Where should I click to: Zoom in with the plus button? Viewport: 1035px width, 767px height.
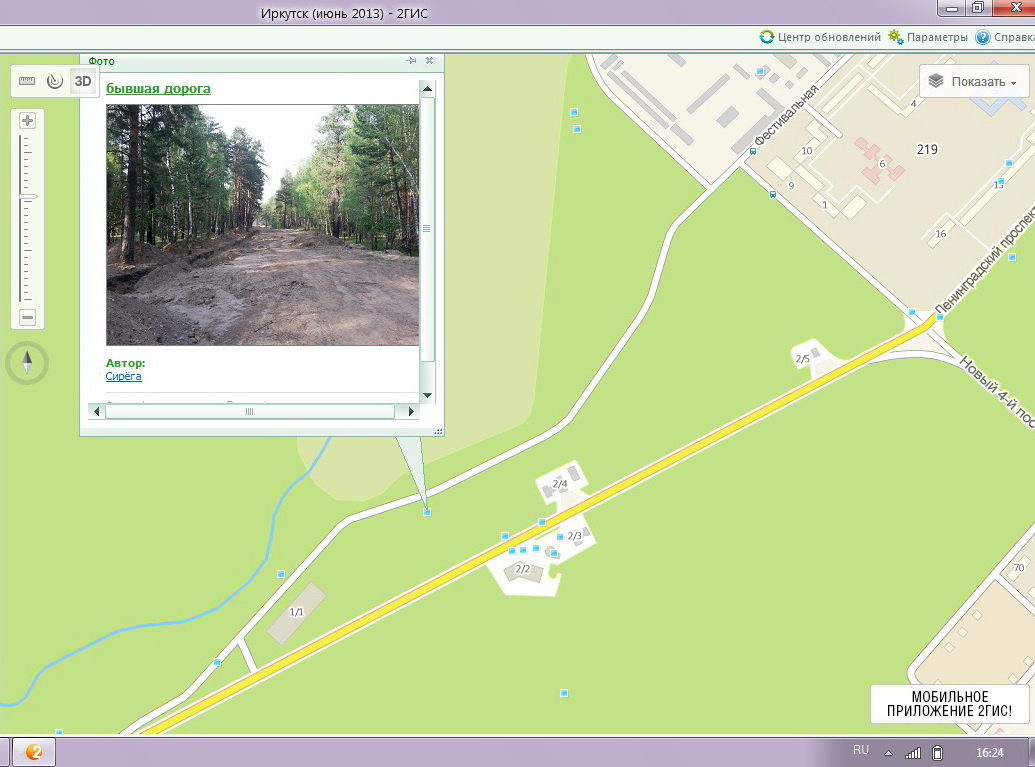click(x=28, y=121)
